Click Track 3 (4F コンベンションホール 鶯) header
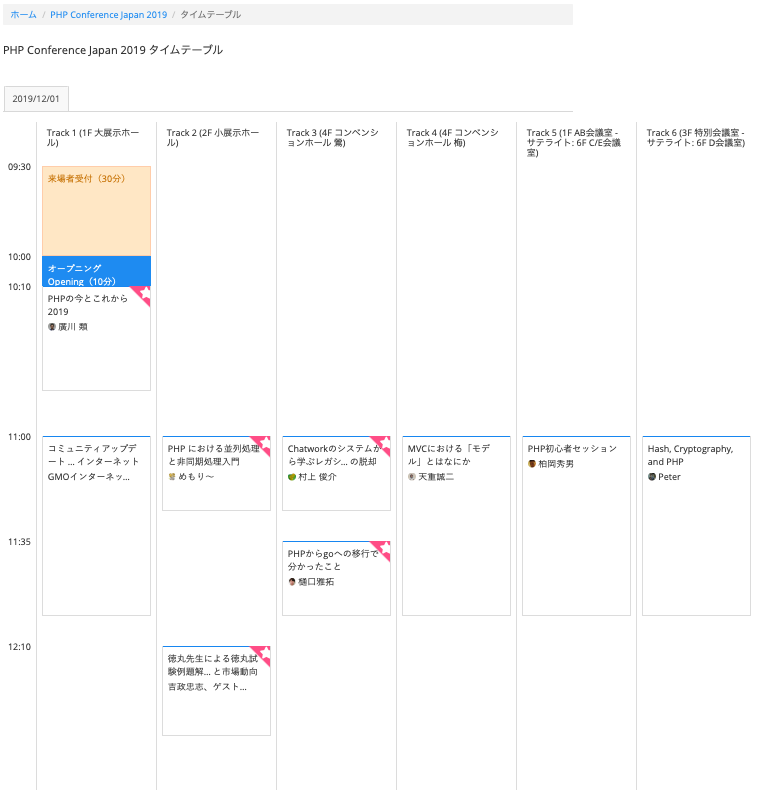Screen dimensions: 757x790 332,138
